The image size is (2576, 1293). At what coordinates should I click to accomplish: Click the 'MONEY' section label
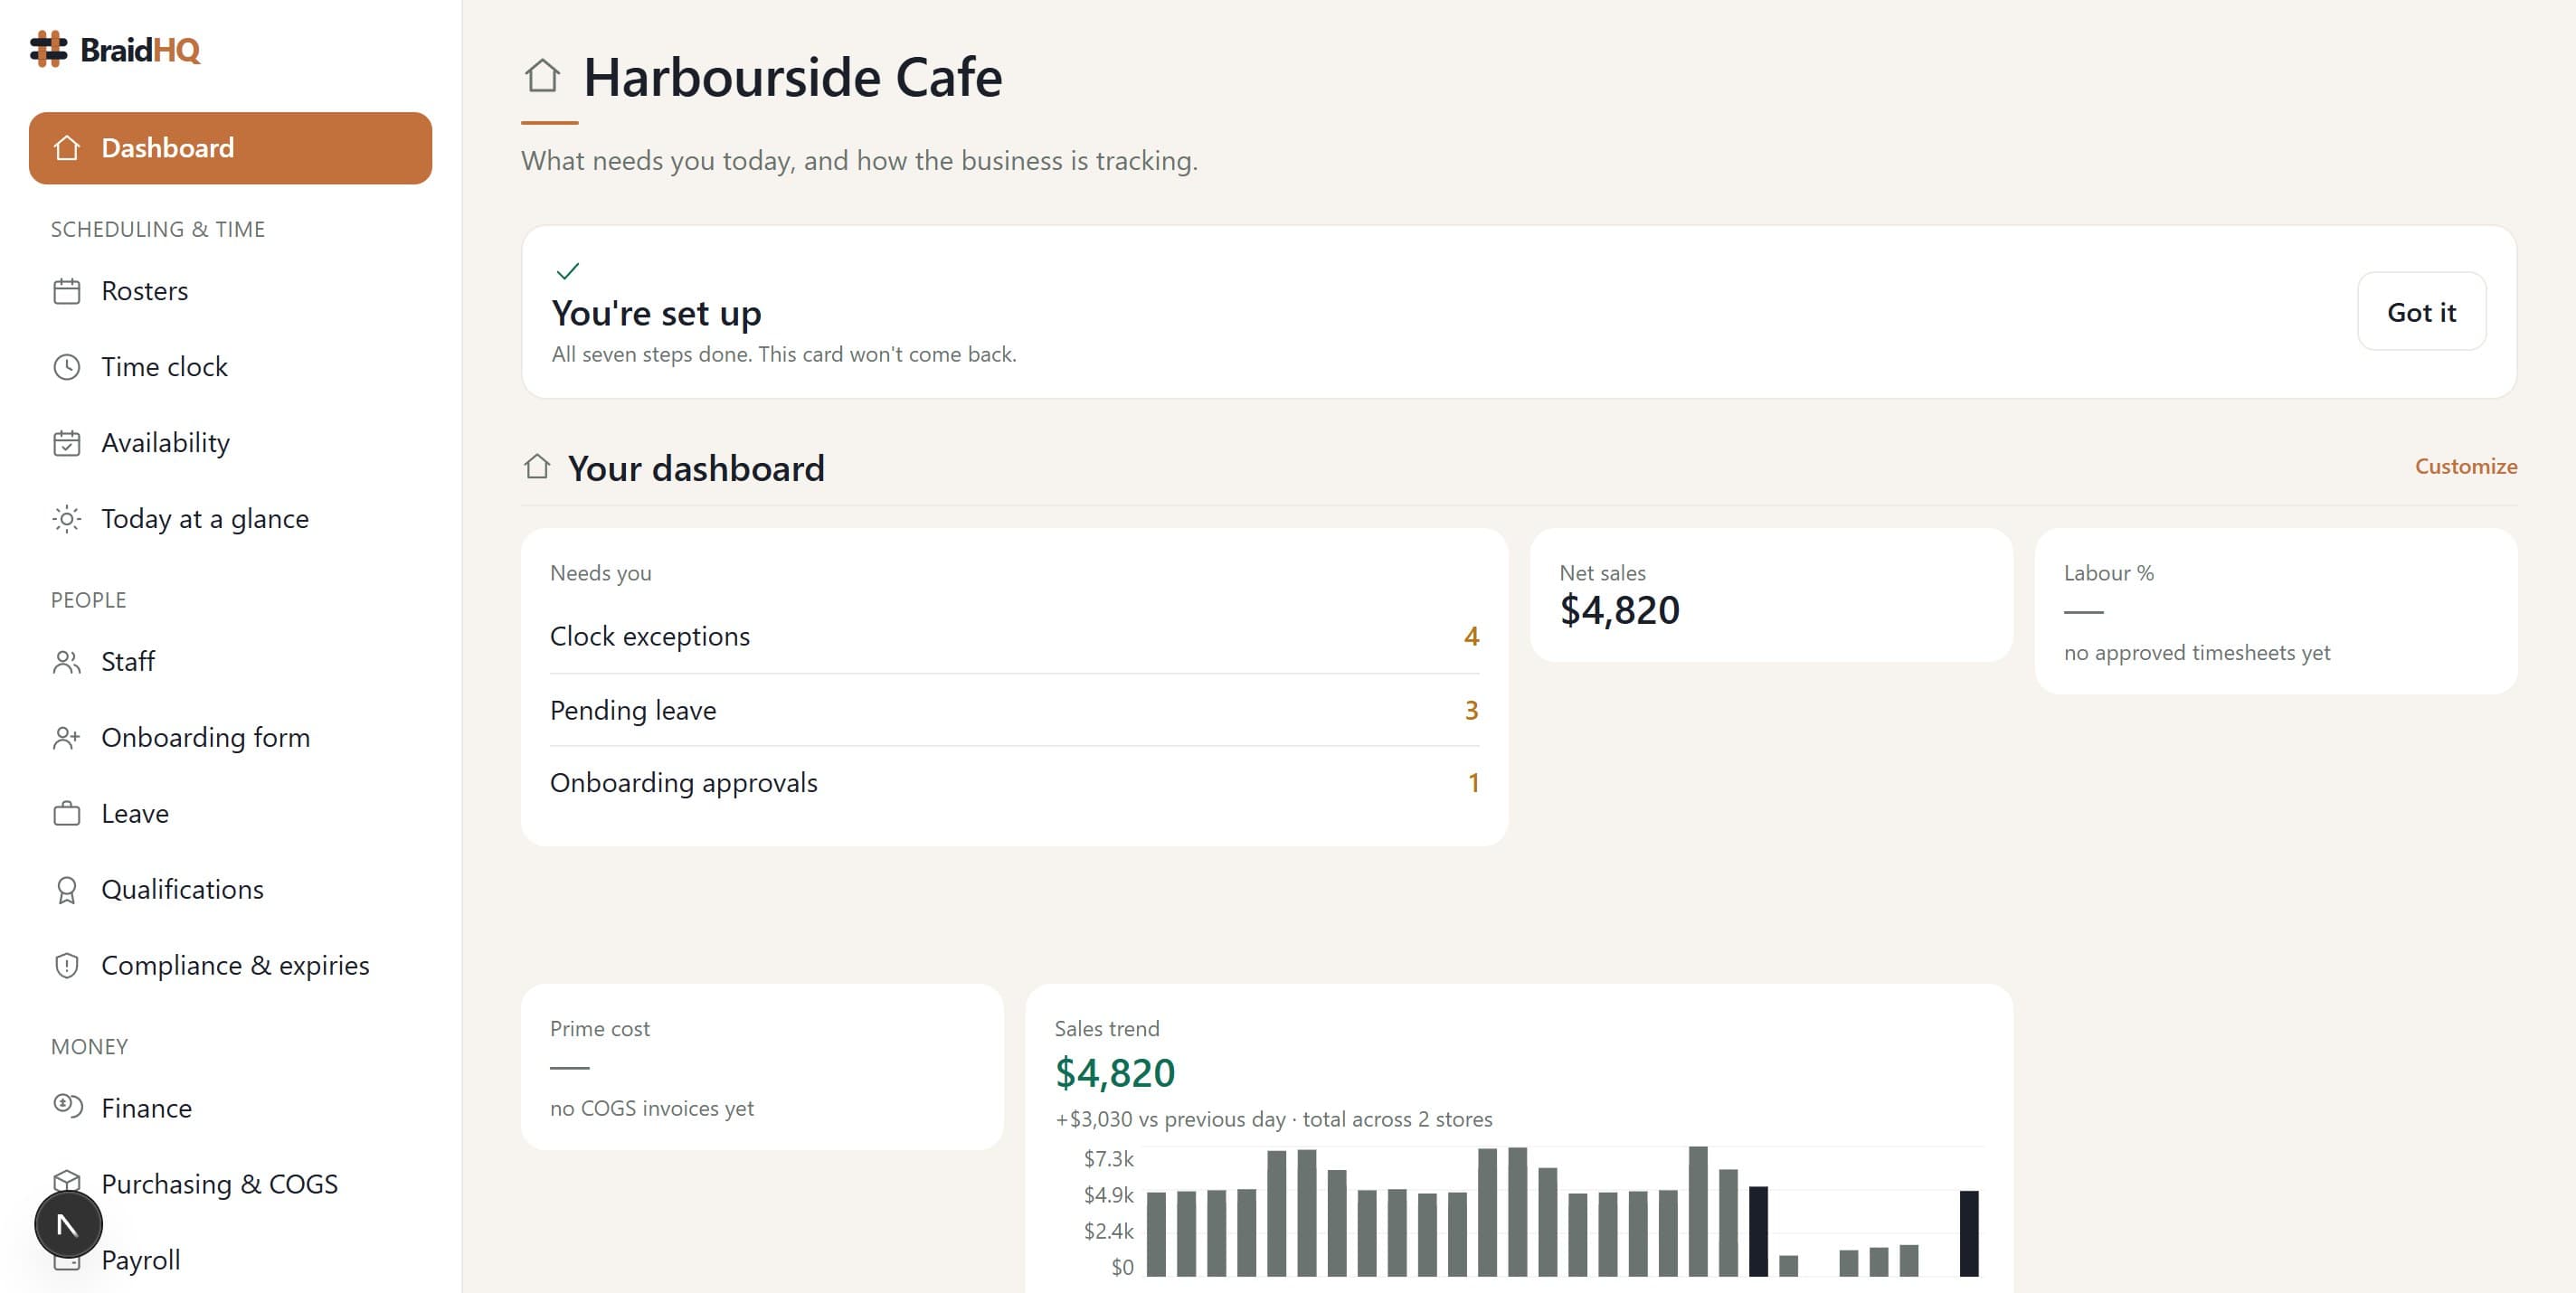pos(89,1047)
